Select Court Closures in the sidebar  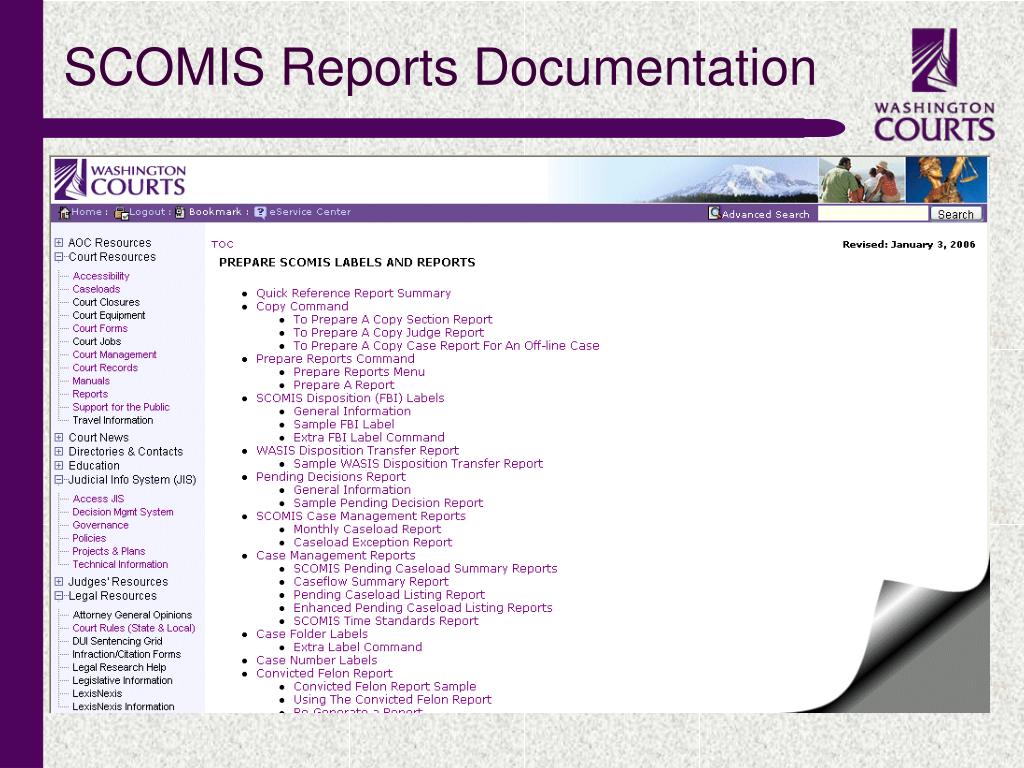pos(106,302)
